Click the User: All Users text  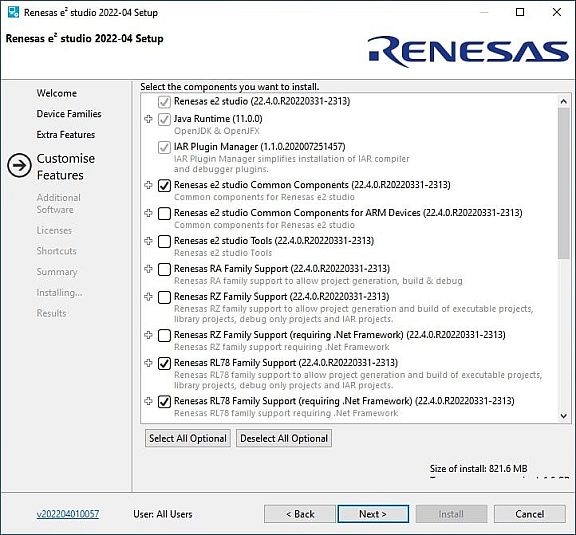coord(163,514)
